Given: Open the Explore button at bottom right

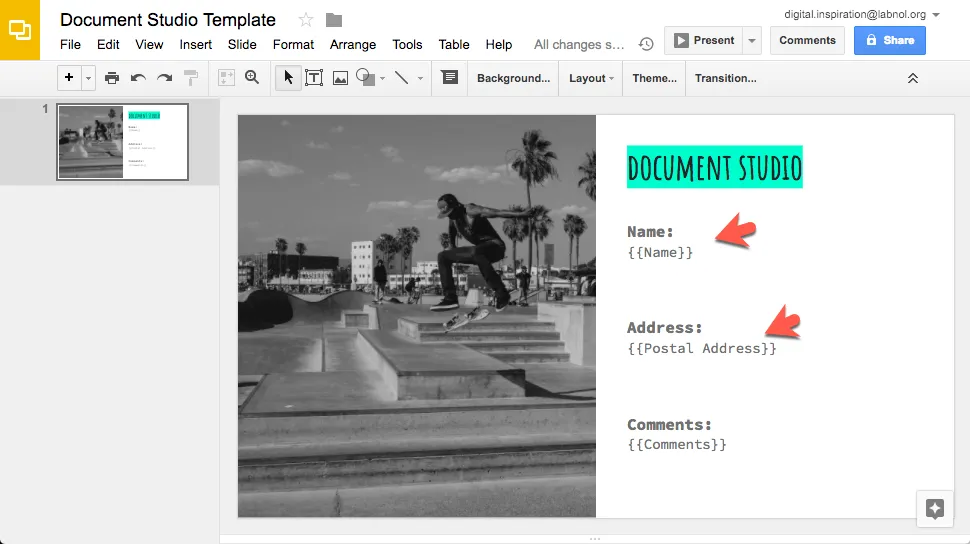Looking at the screenshot, I should (x=935, y=509).
